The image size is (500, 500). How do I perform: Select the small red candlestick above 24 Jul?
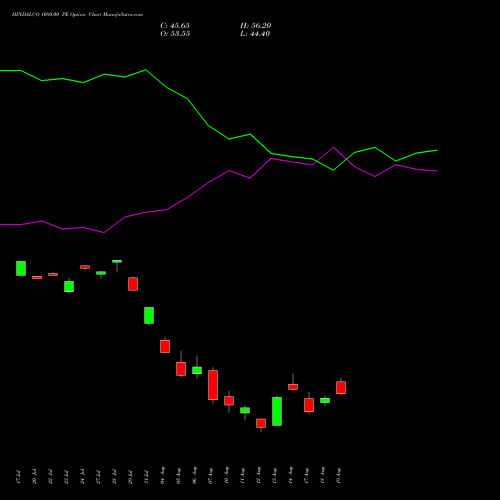(85, 267)
